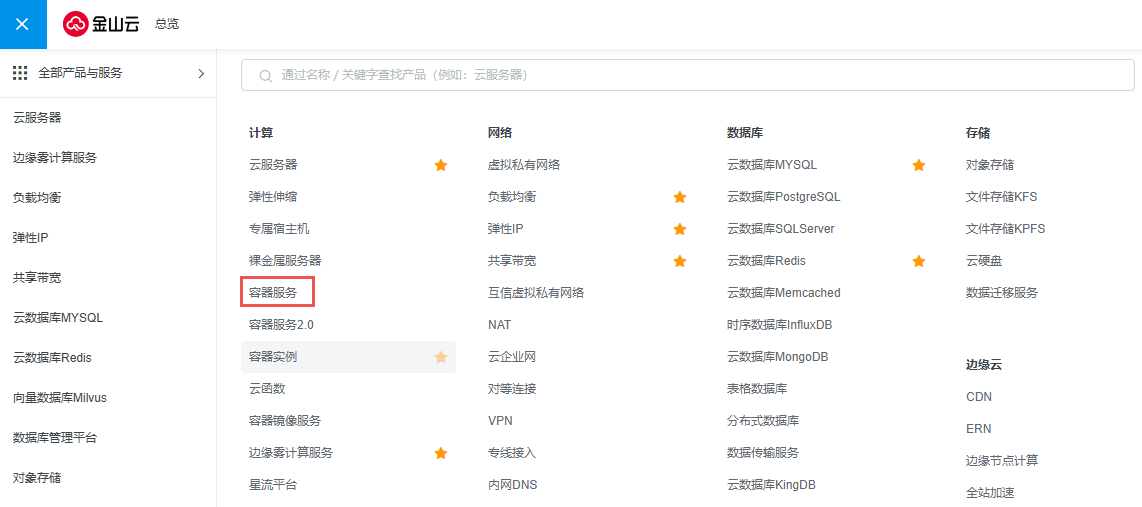Open 虚拟私有网络 under 网络
The height and width of the screenshot is (507, 1142).
524,165
